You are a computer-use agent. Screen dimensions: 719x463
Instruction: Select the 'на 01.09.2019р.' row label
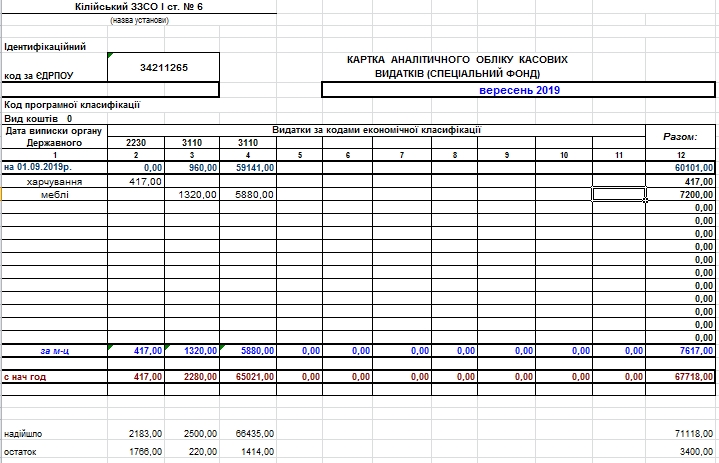(x=38, y=167)
